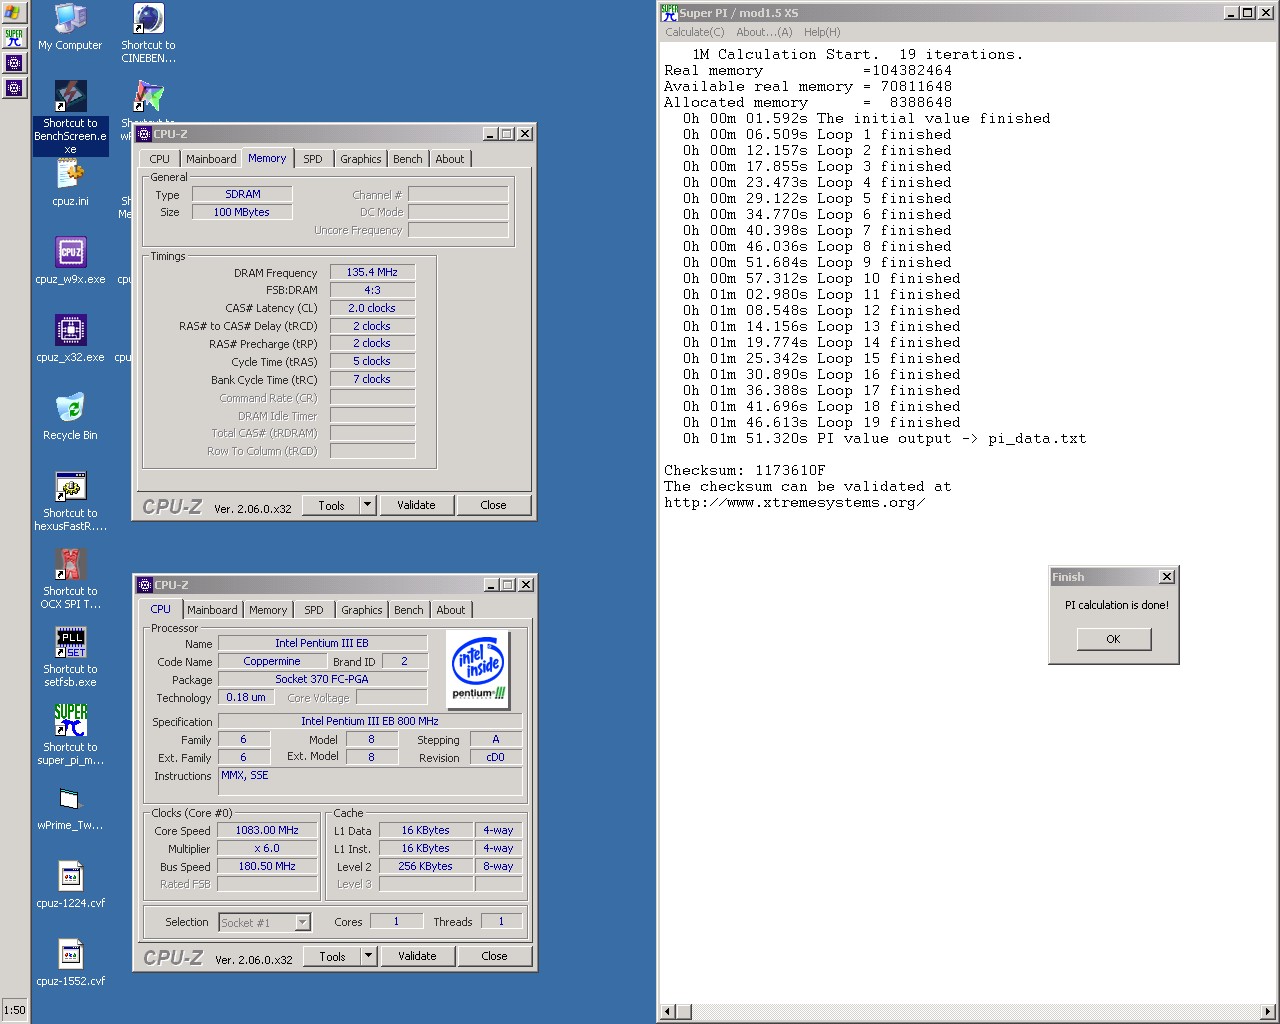Click Close button in lower CPU-Z window

494,956
